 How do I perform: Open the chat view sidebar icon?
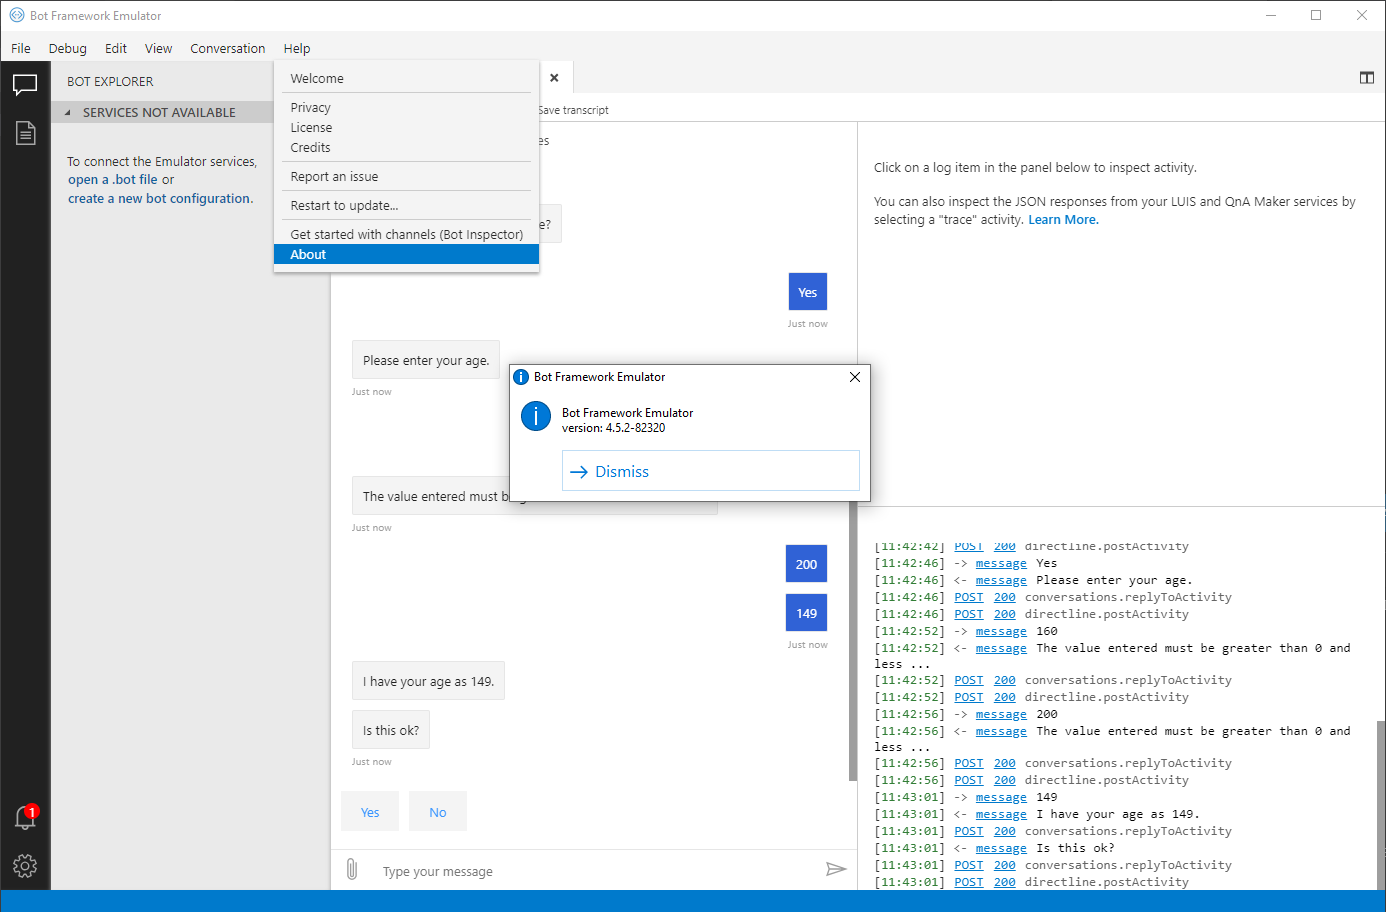(x=25, y=85)
